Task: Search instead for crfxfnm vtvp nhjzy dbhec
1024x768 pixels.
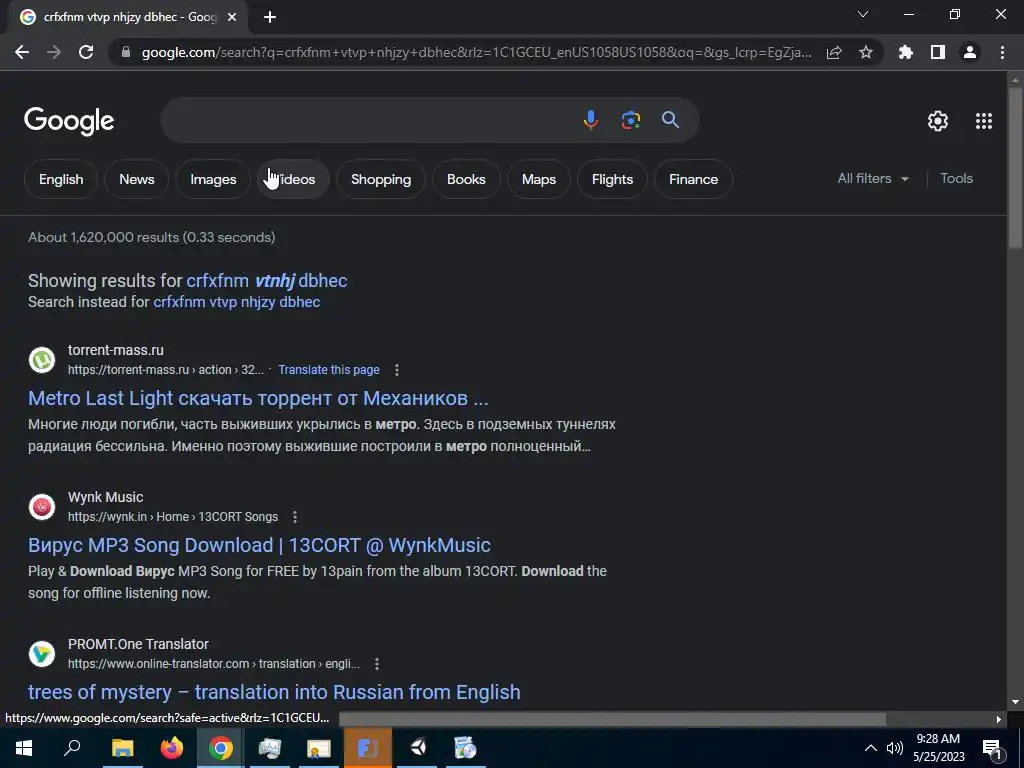Action: pos(236,302)
